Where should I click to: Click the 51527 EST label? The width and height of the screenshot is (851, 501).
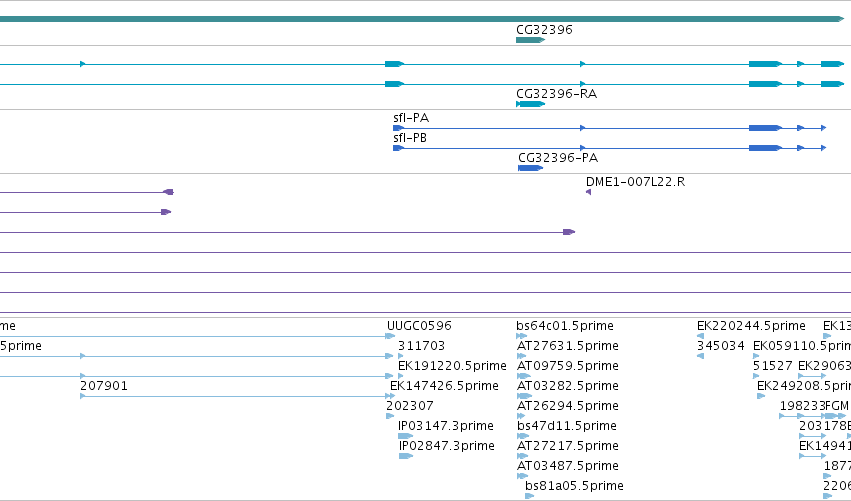click(x=773, y=366)
